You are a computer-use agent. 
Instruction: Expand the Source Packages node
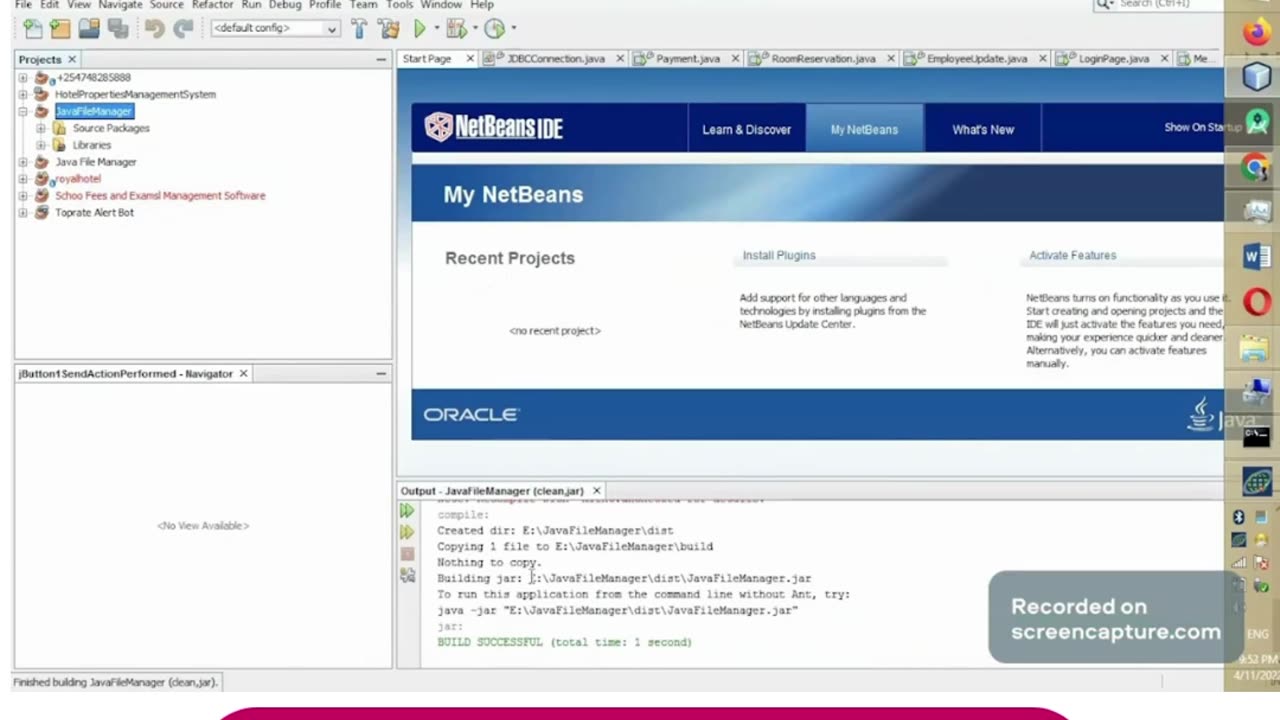(40, 128)
